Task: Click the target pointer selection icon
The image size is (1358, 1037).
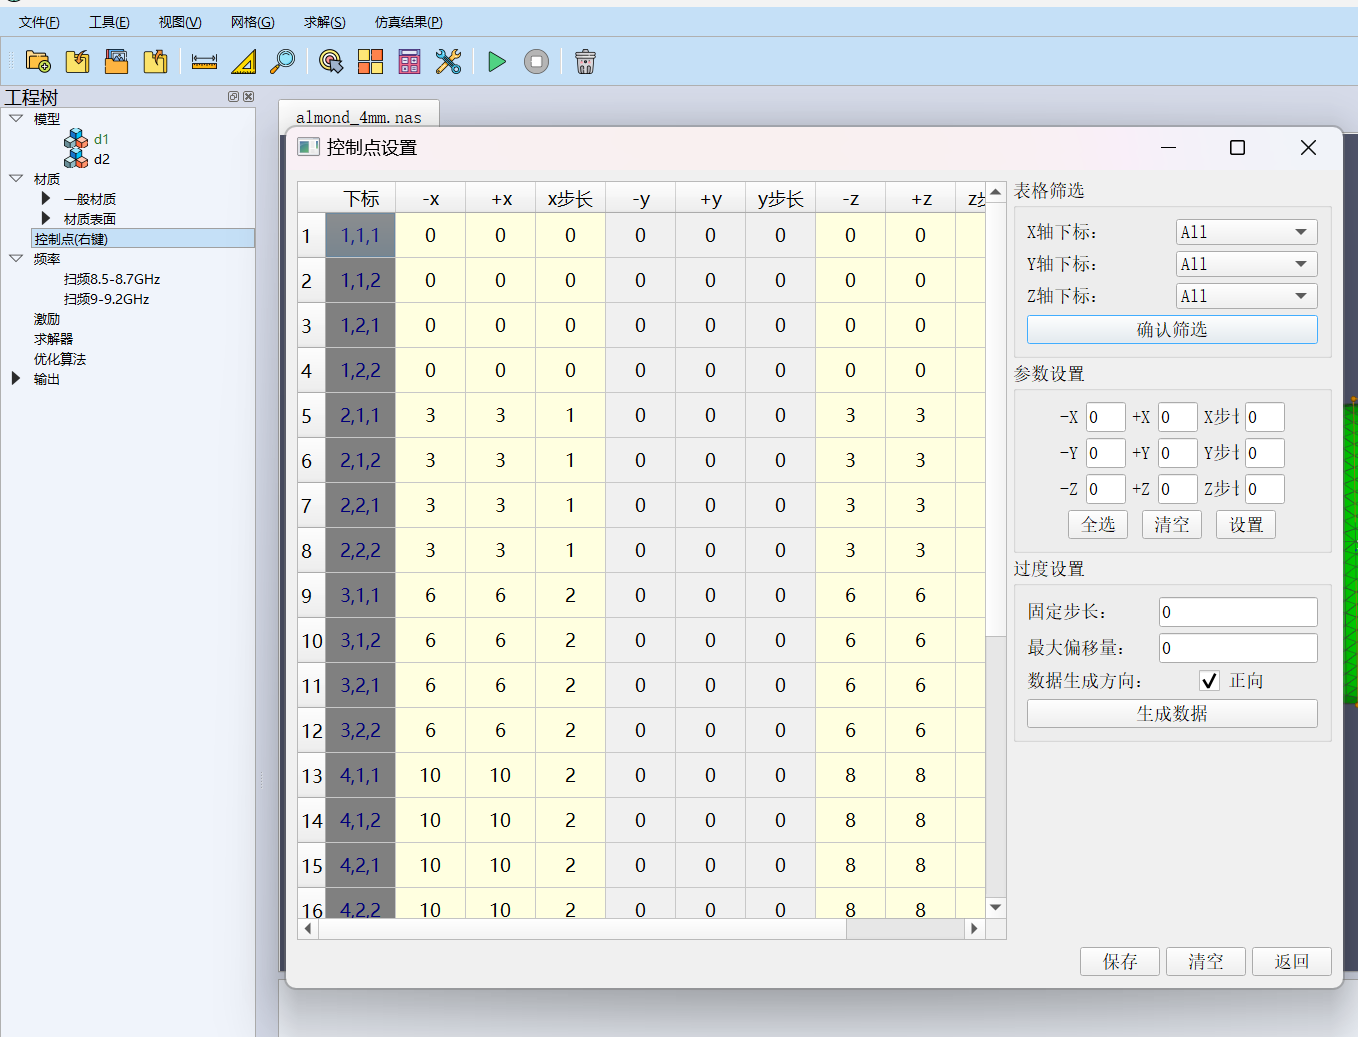Action: point(331,62)
